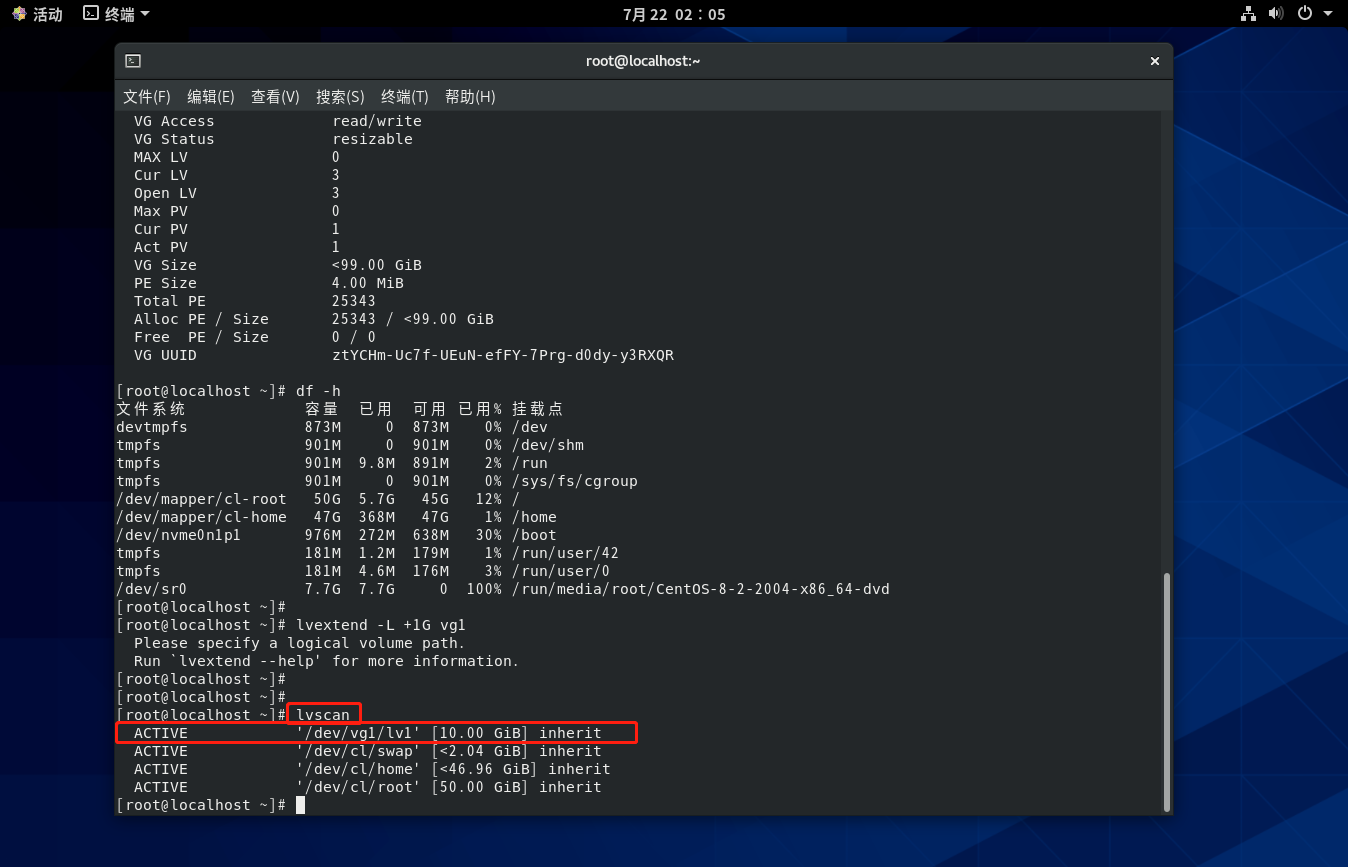The width and height of the screenshot is (1348, 867).
Task: Open the 文件(F) menu
Action: (x=146, y=97)
